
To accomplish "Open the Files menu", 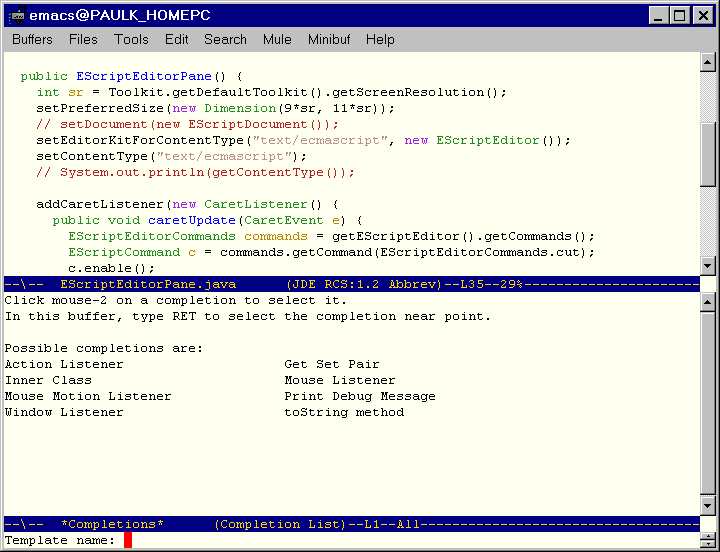I will tap(83, 39).
